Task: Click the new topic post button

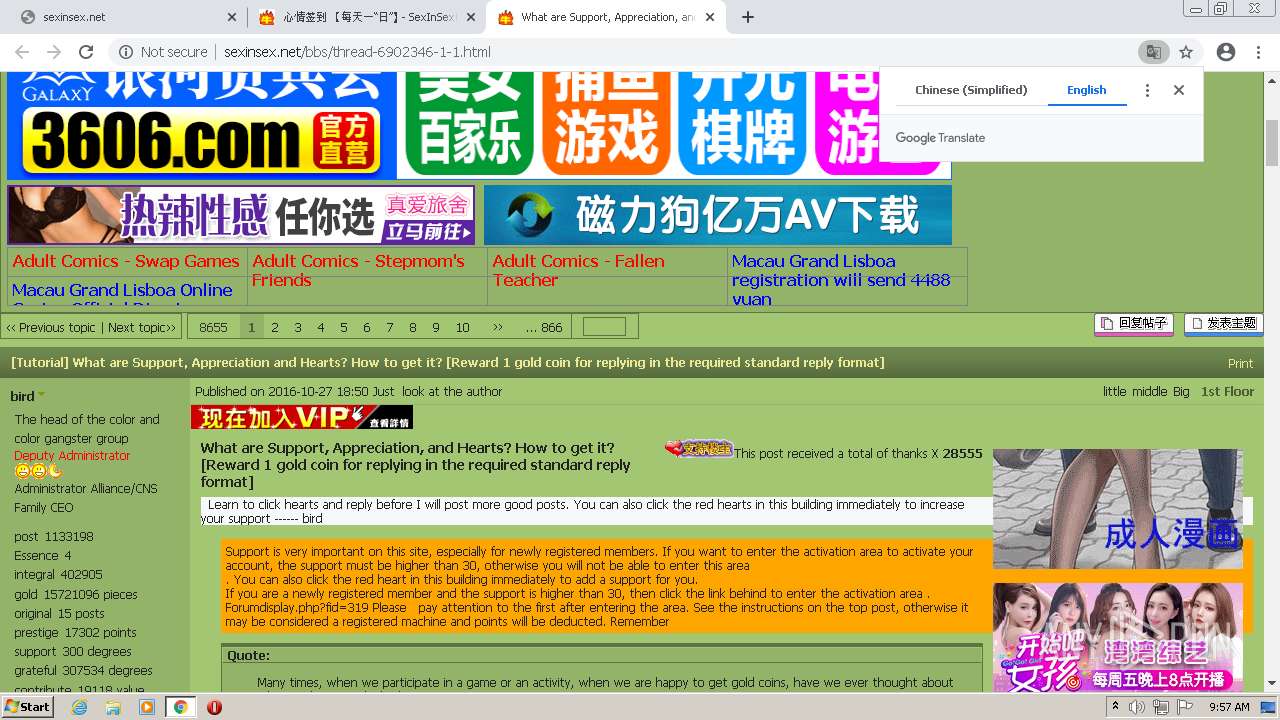Action: 1223,323
